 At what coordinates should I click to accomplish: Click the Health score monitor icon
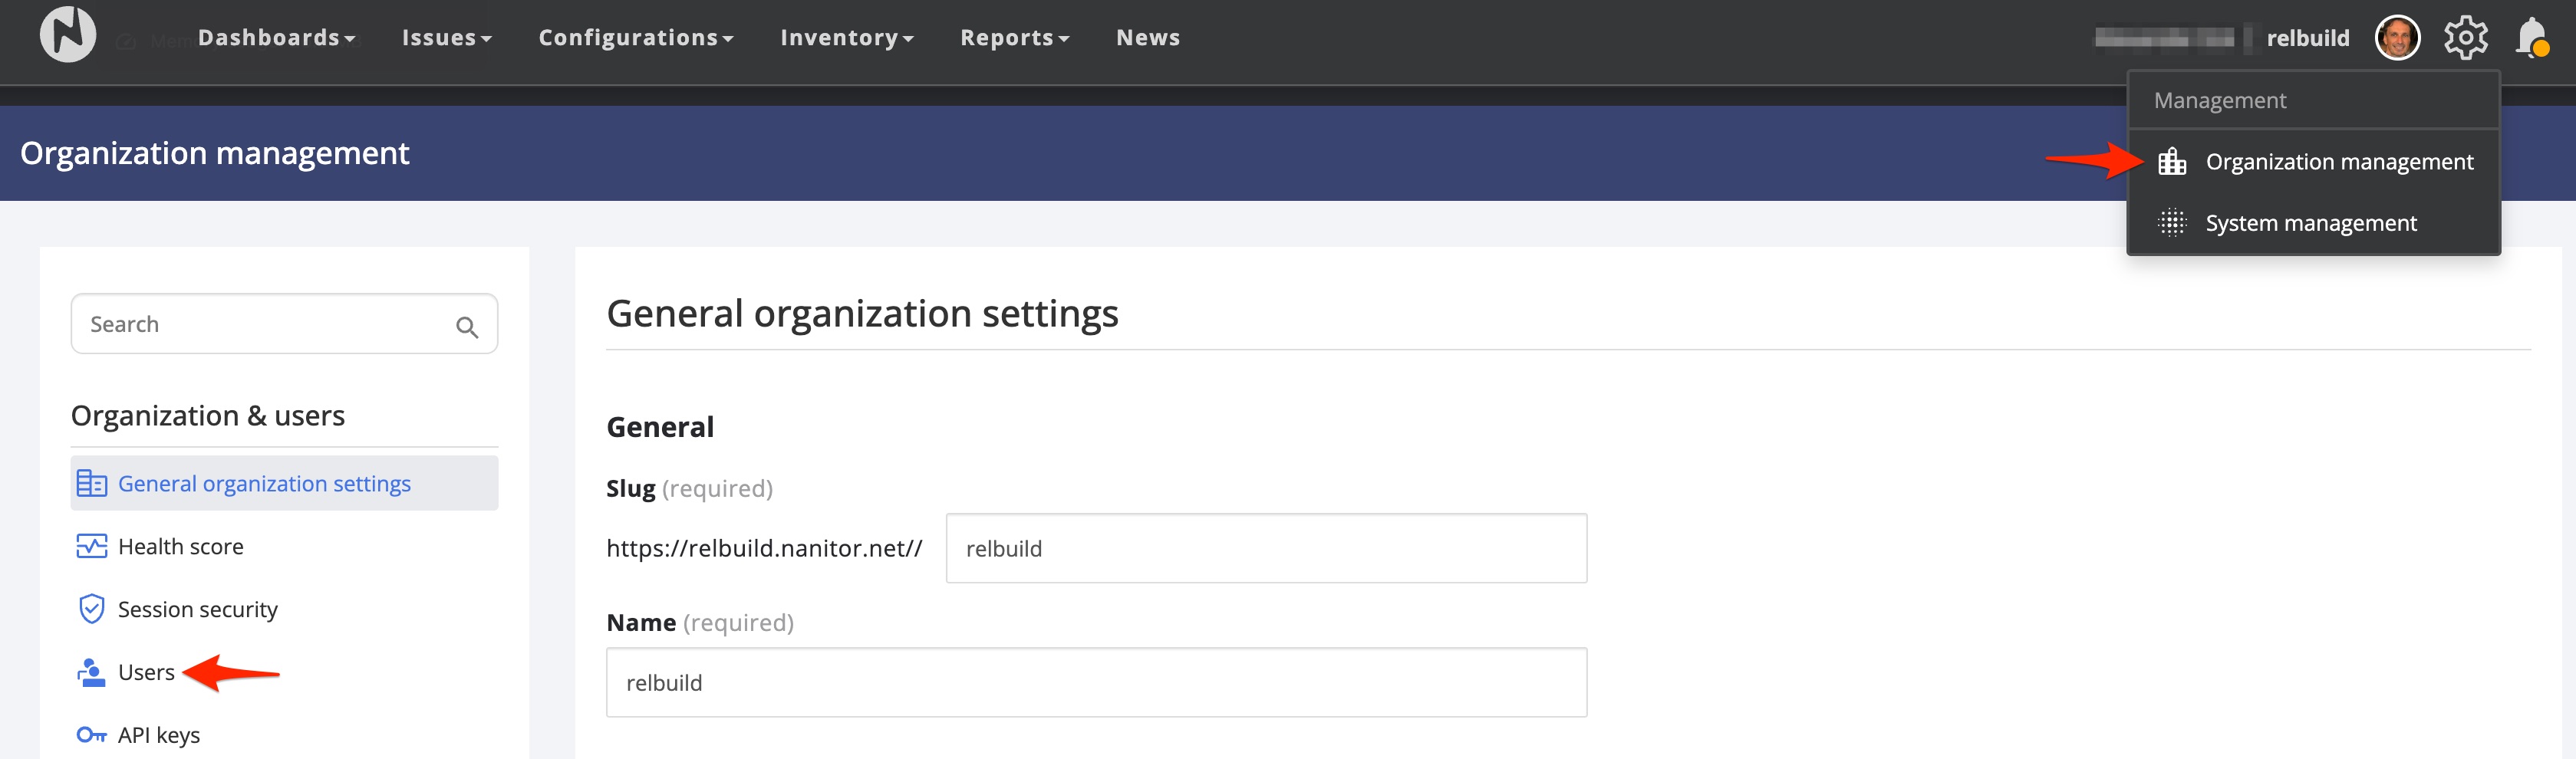91,546
